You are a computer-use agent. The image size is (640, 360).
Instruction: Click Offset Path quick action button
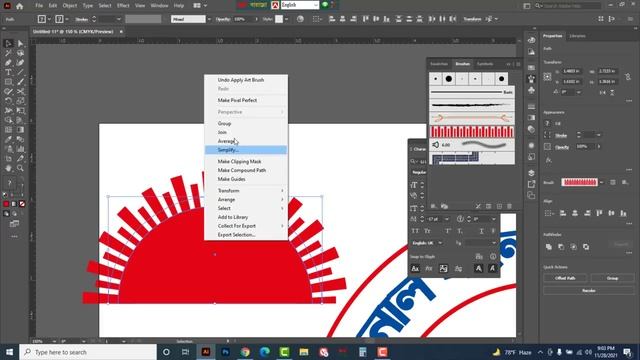tap(565, 278)
